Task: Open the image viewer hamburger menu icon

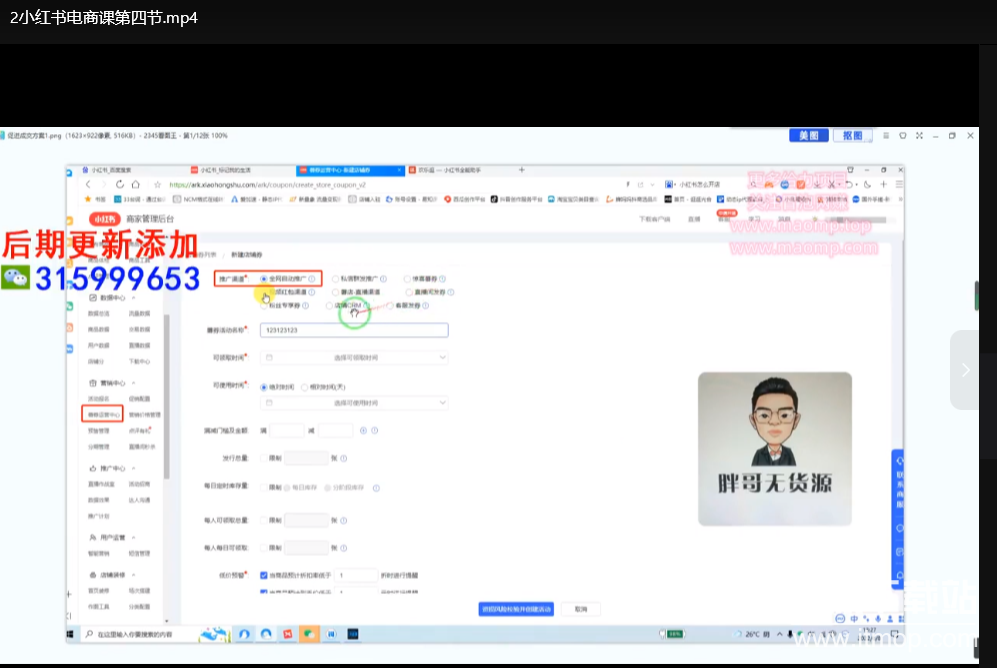Action: pyautogui.click(x=885, y=135)
